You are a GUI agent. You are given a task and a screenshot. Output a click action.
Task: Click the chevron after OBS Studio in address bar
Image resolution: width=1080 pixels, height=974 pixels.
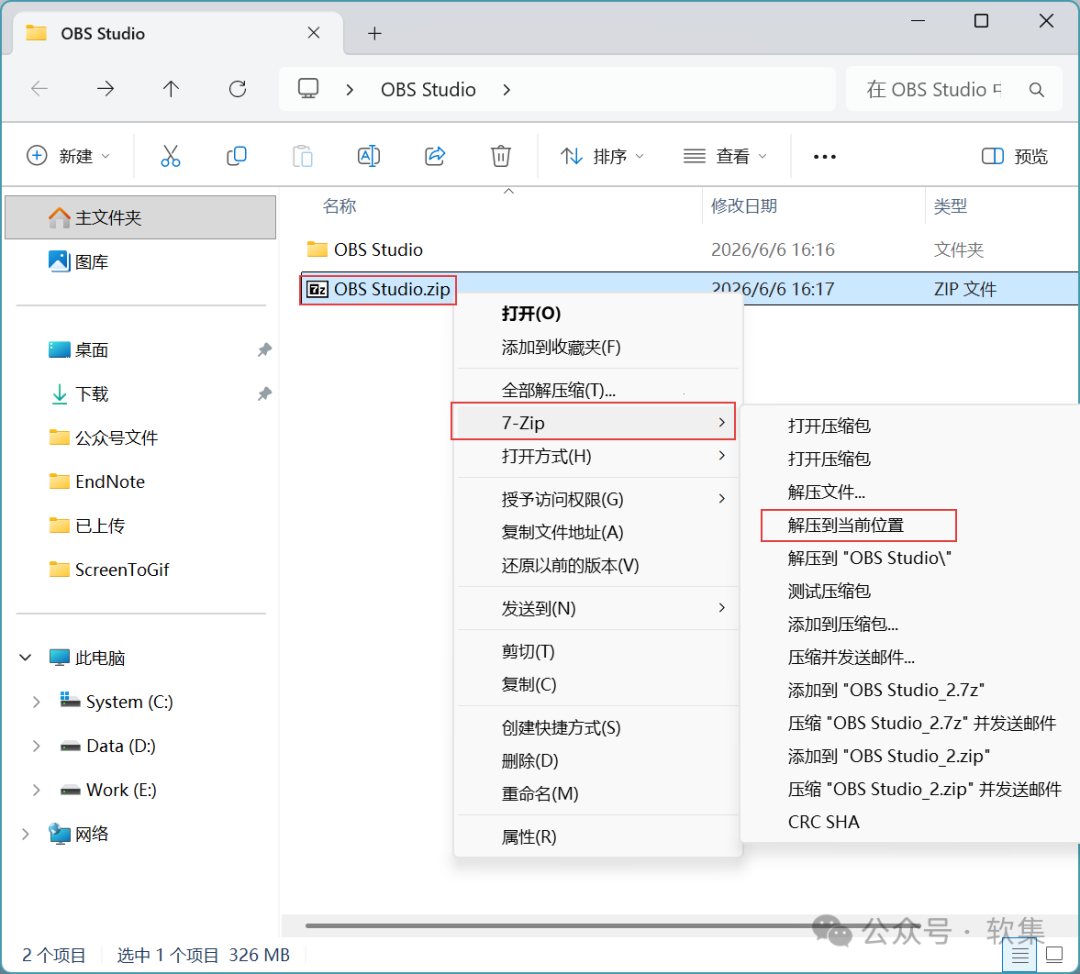coord(506,90)
